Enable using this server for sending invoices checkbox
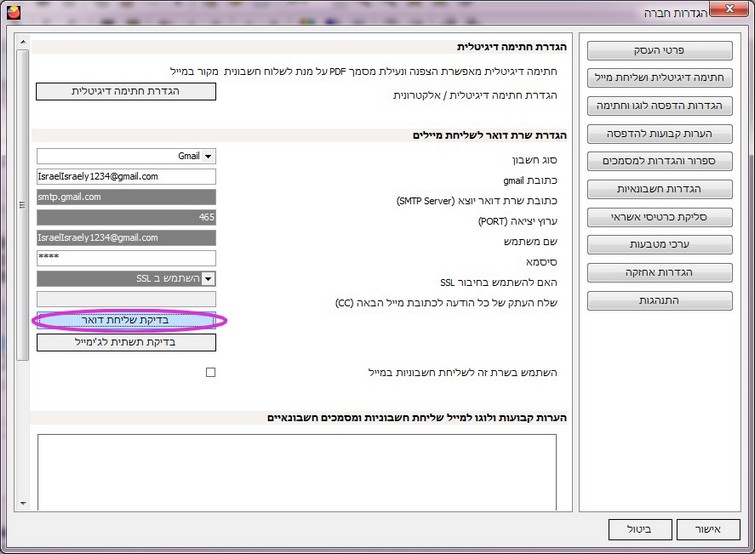755x554 pixels. pos(210,372)
